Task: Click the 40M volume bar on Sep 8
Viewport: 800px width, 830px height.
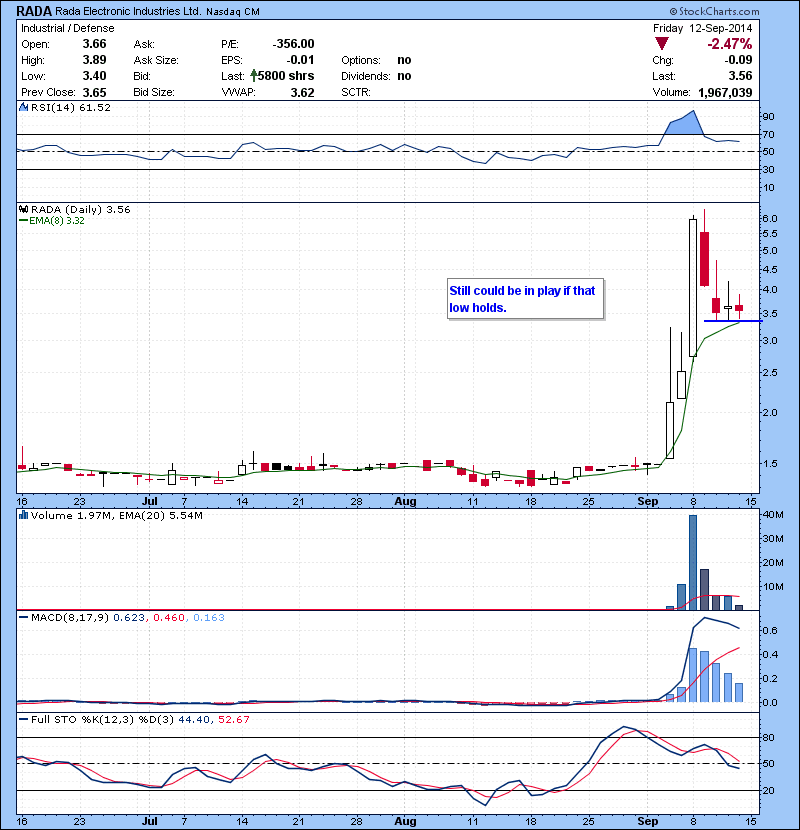Action: (x=693, y=562)
